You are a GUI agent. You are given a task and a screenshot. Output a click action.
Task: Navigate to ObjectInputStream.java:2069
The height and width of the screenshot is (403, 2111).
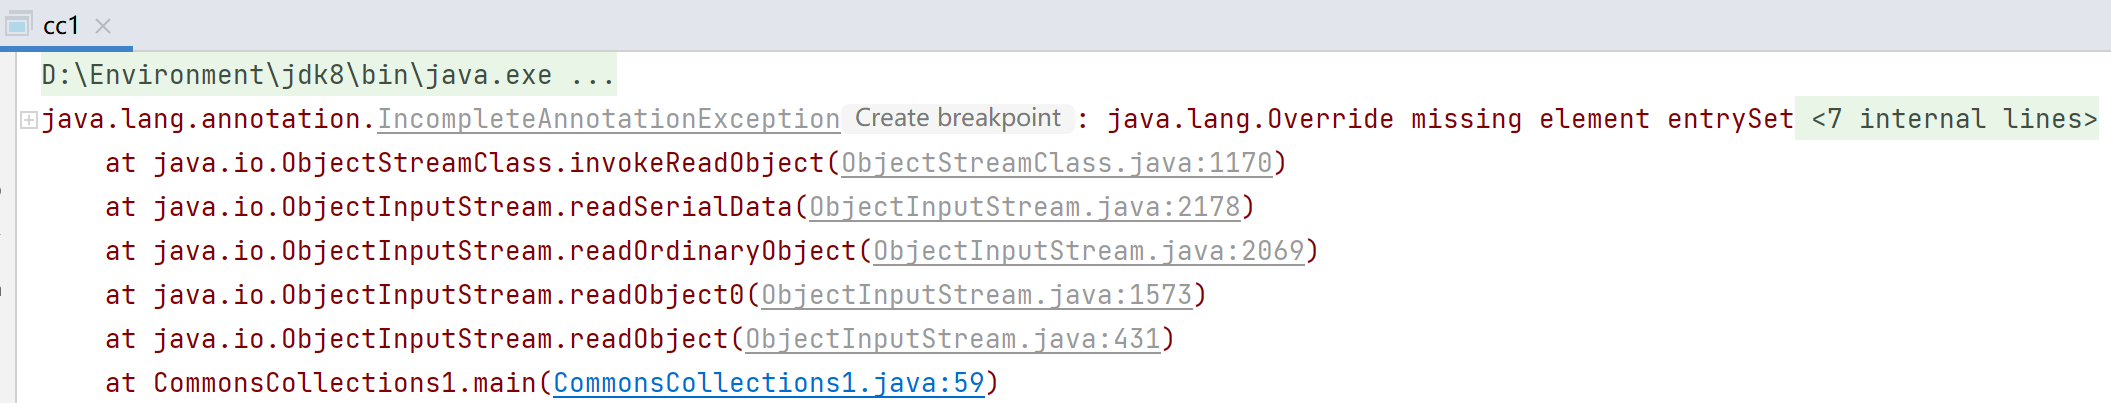tap(1088, 251)
